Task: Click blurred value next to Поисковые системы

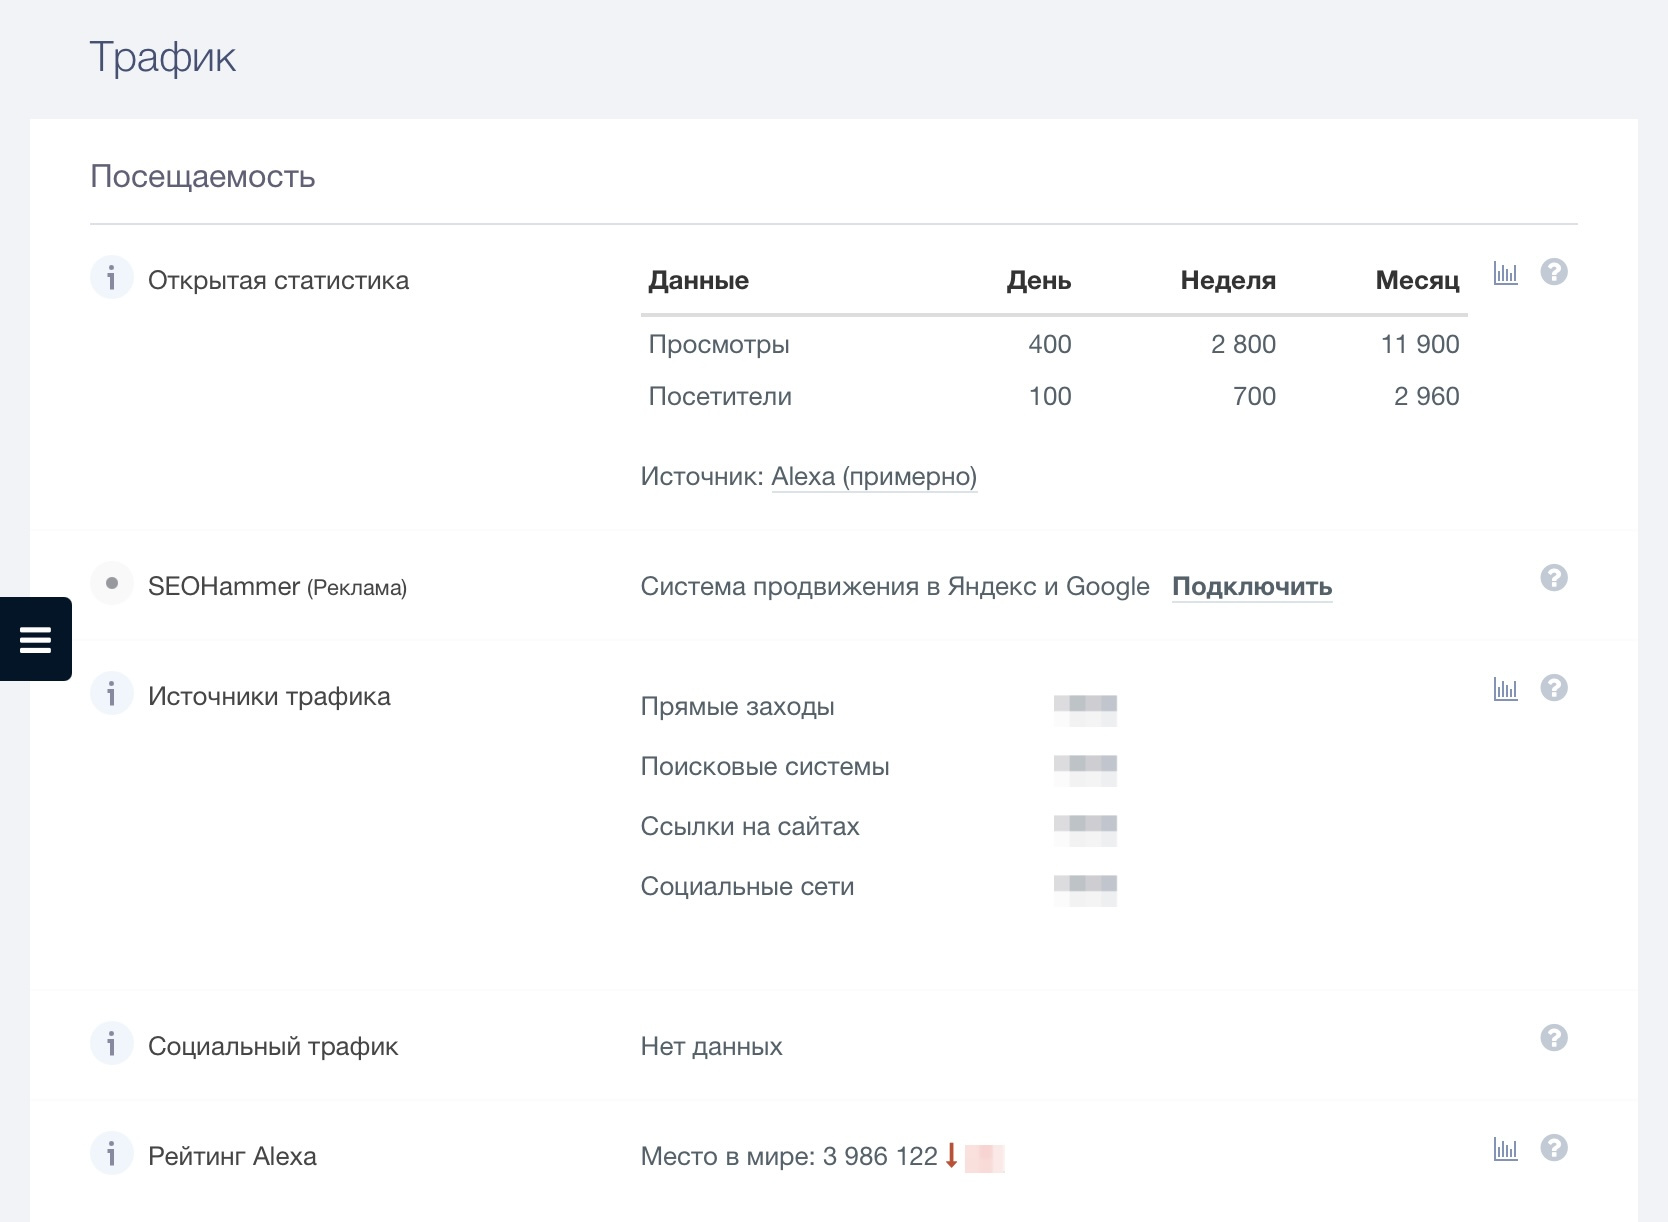Action: coord(1085,770)
